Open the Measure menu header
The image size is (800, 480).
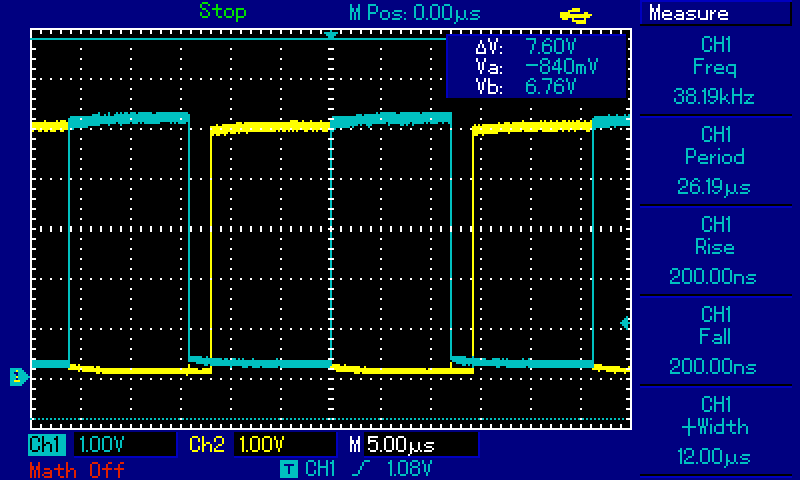(715, 13)
